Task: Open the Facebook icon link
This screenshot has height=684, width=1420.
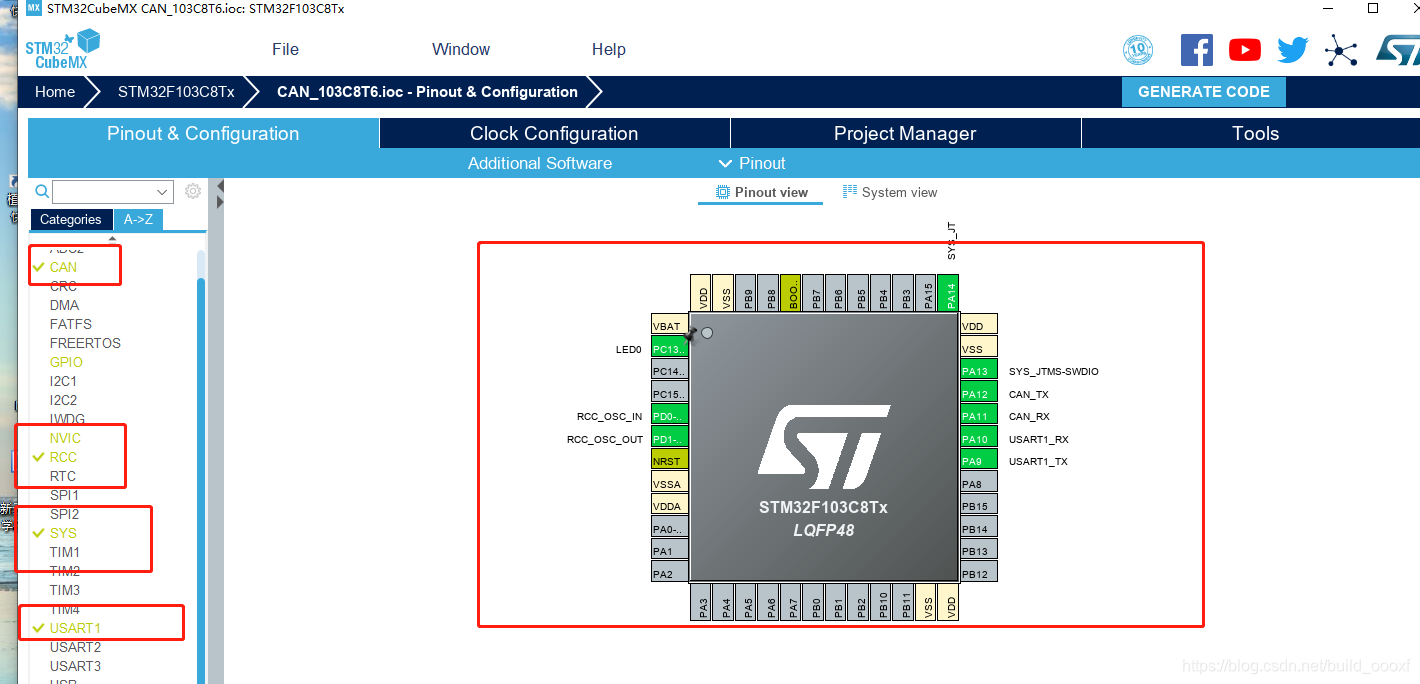Action: click(x=1196, y=50)
